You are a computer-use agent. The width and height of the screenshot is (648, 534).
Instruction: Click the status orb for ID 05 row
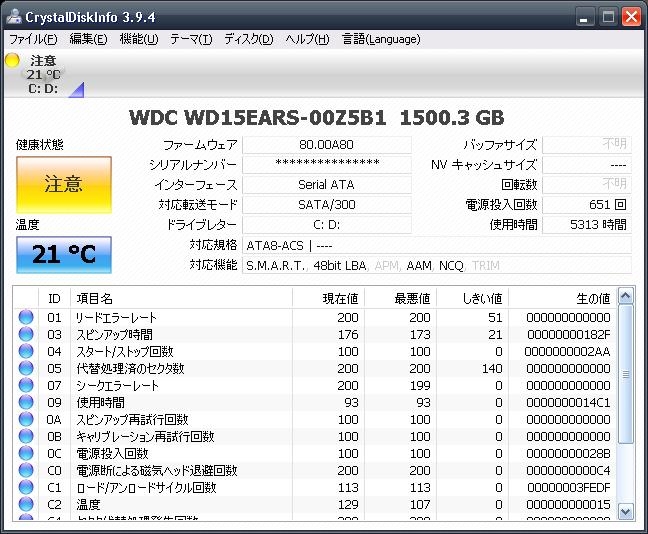point(27,368)
